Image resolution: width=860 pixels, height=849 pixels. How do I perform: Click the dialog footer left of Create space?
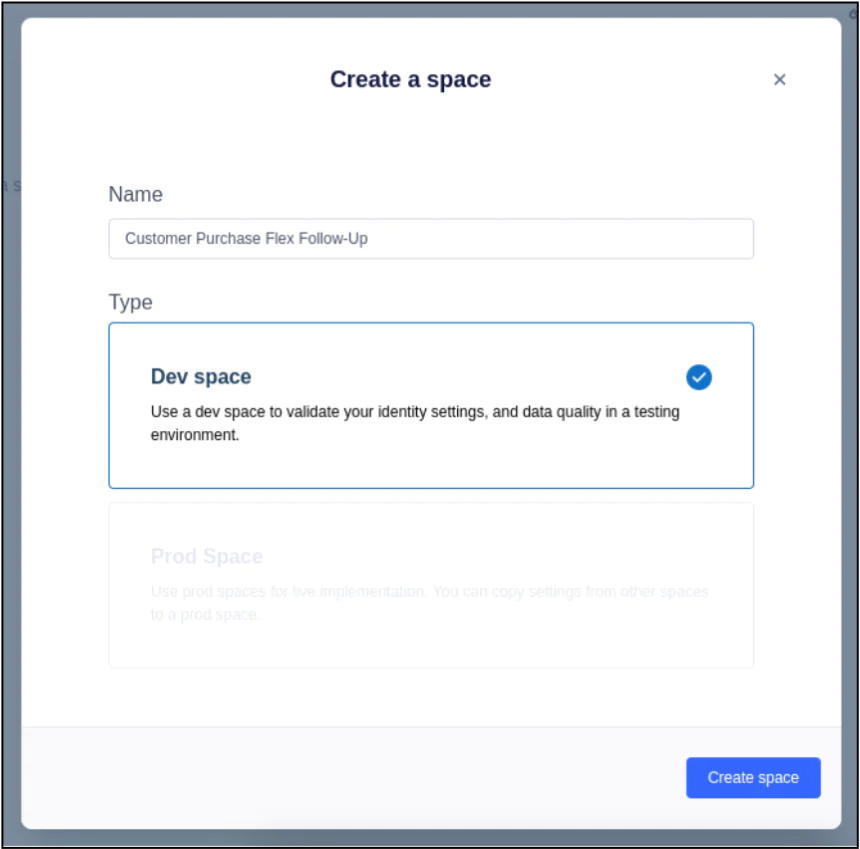350,777
